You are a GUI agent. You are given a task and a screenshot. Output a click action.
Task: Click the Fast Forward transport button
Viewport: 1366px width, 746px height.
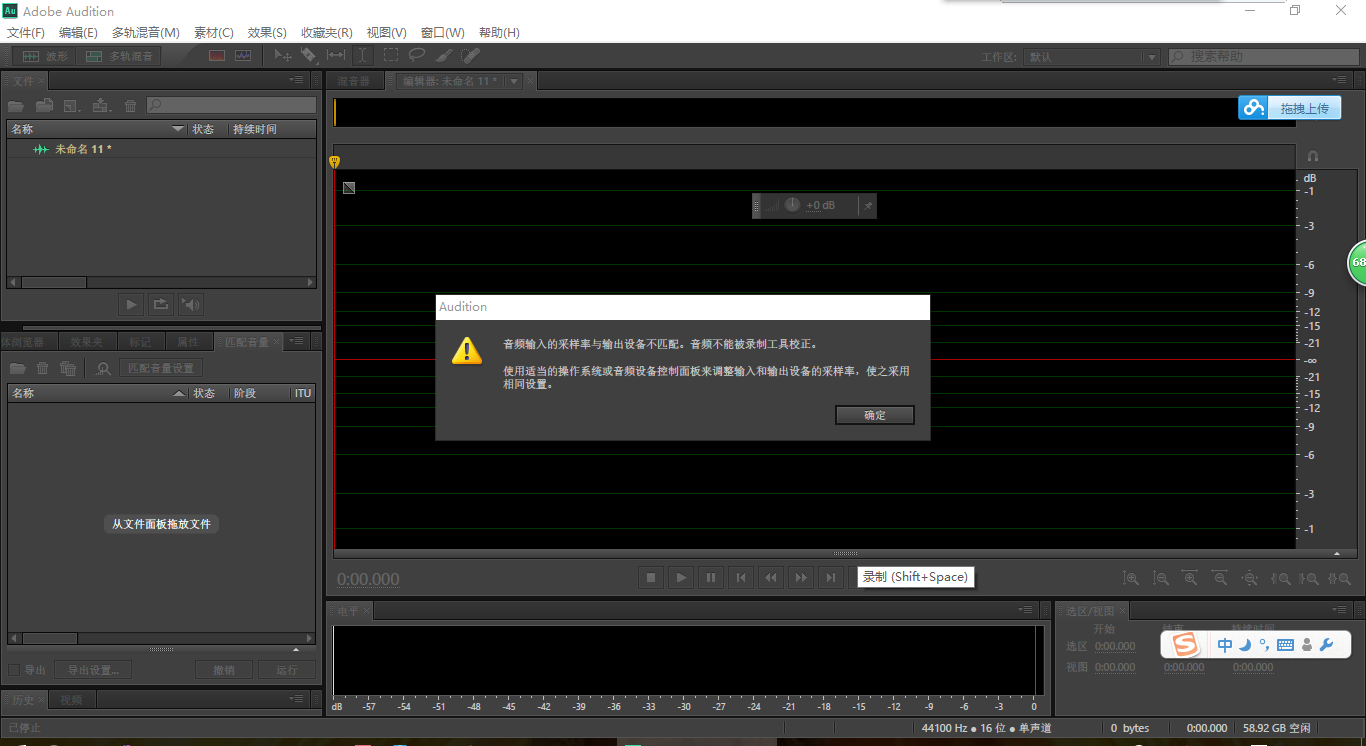coord(801,577)
